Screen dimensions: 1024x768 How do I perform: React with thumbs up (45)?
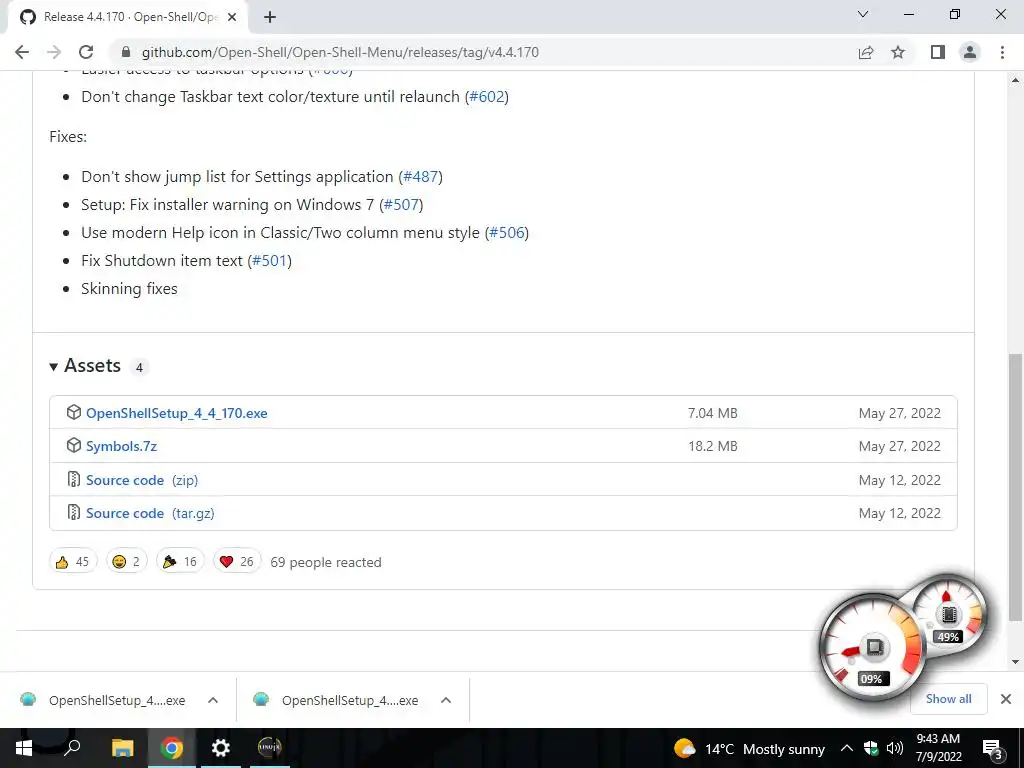point(72,562)
